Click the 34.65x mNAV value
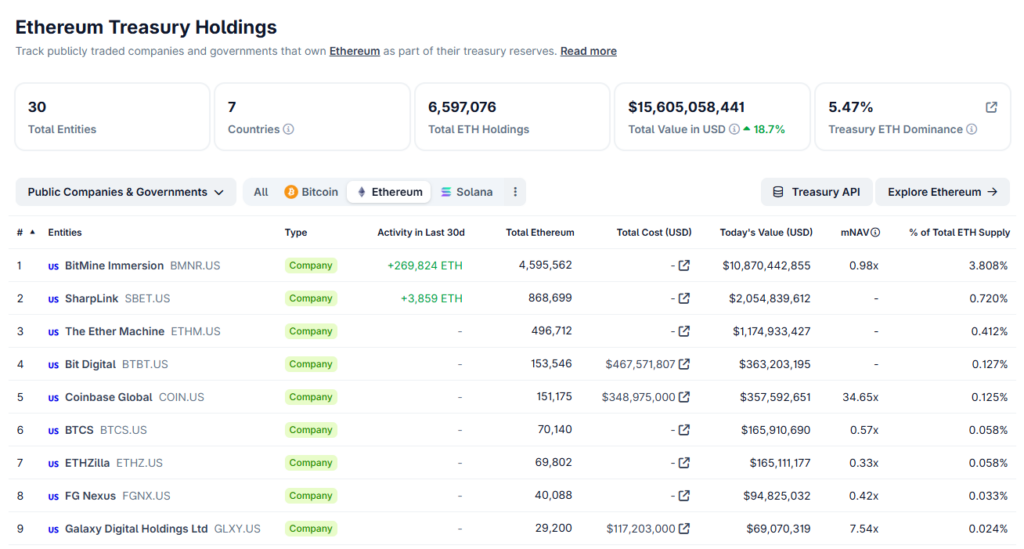1024x549 pixels. coord(860,397)
